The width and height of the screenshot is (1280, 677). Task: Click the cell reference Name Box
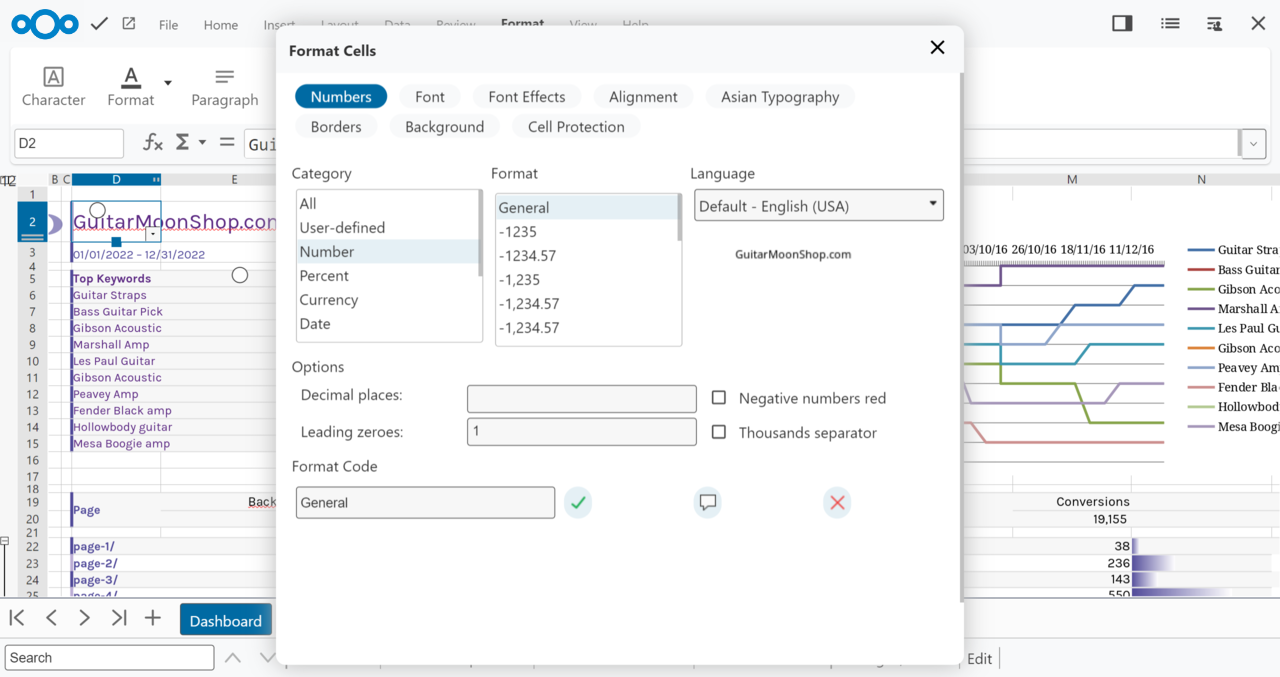click(x=69, y=143)
